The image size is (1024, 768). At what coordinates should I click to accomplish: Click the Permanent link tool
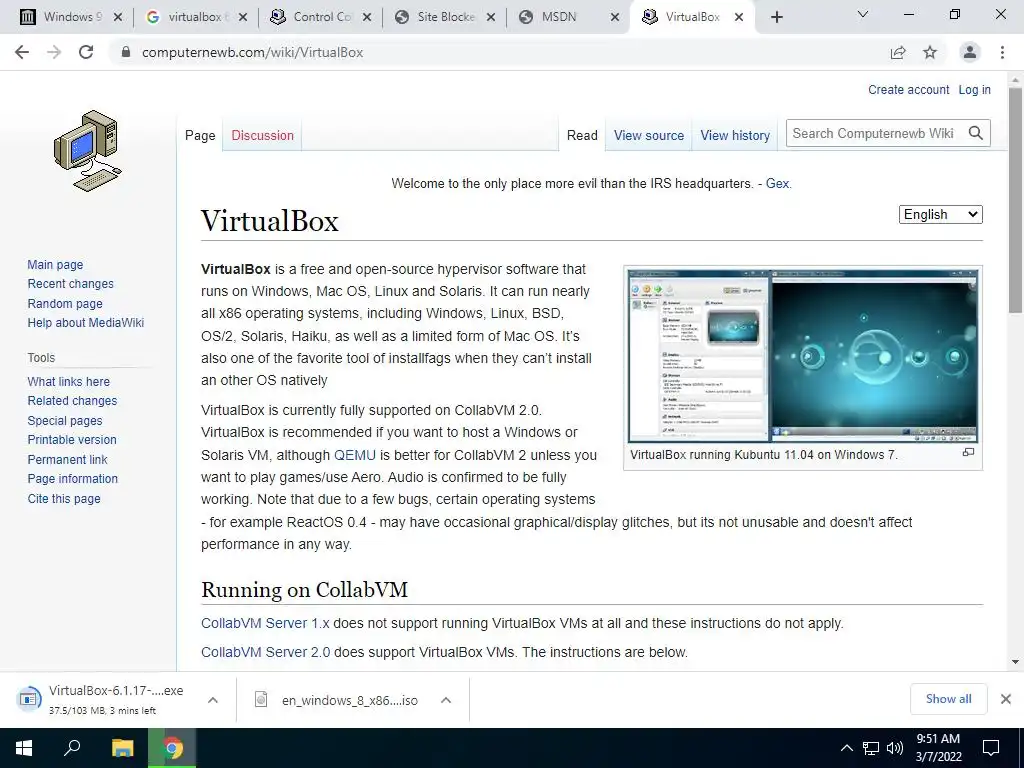[x=67, y=459]
